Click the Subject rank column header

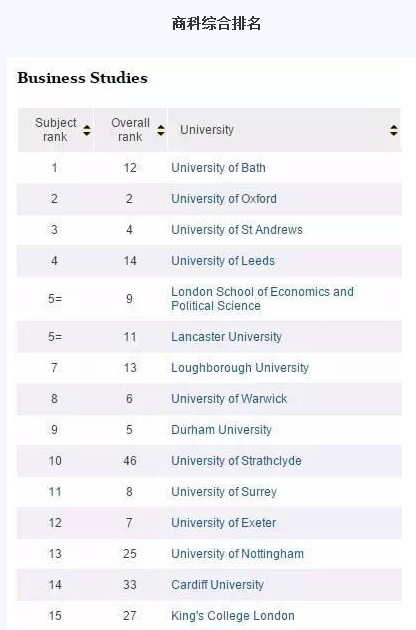55,130
